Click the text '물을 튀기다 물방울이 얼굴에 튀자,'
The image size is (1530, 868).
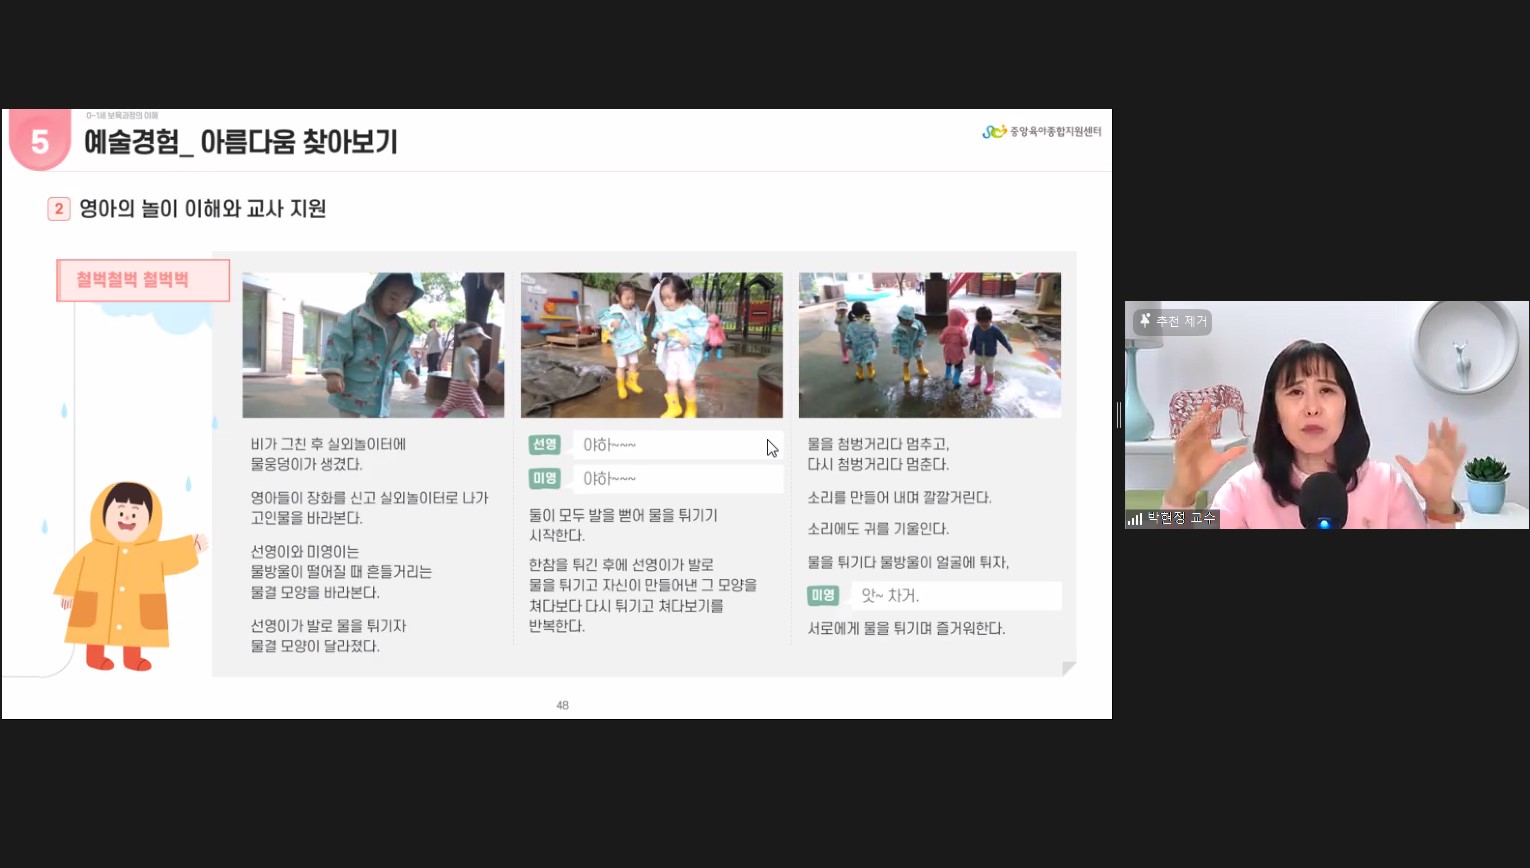(x=908, y=562)
